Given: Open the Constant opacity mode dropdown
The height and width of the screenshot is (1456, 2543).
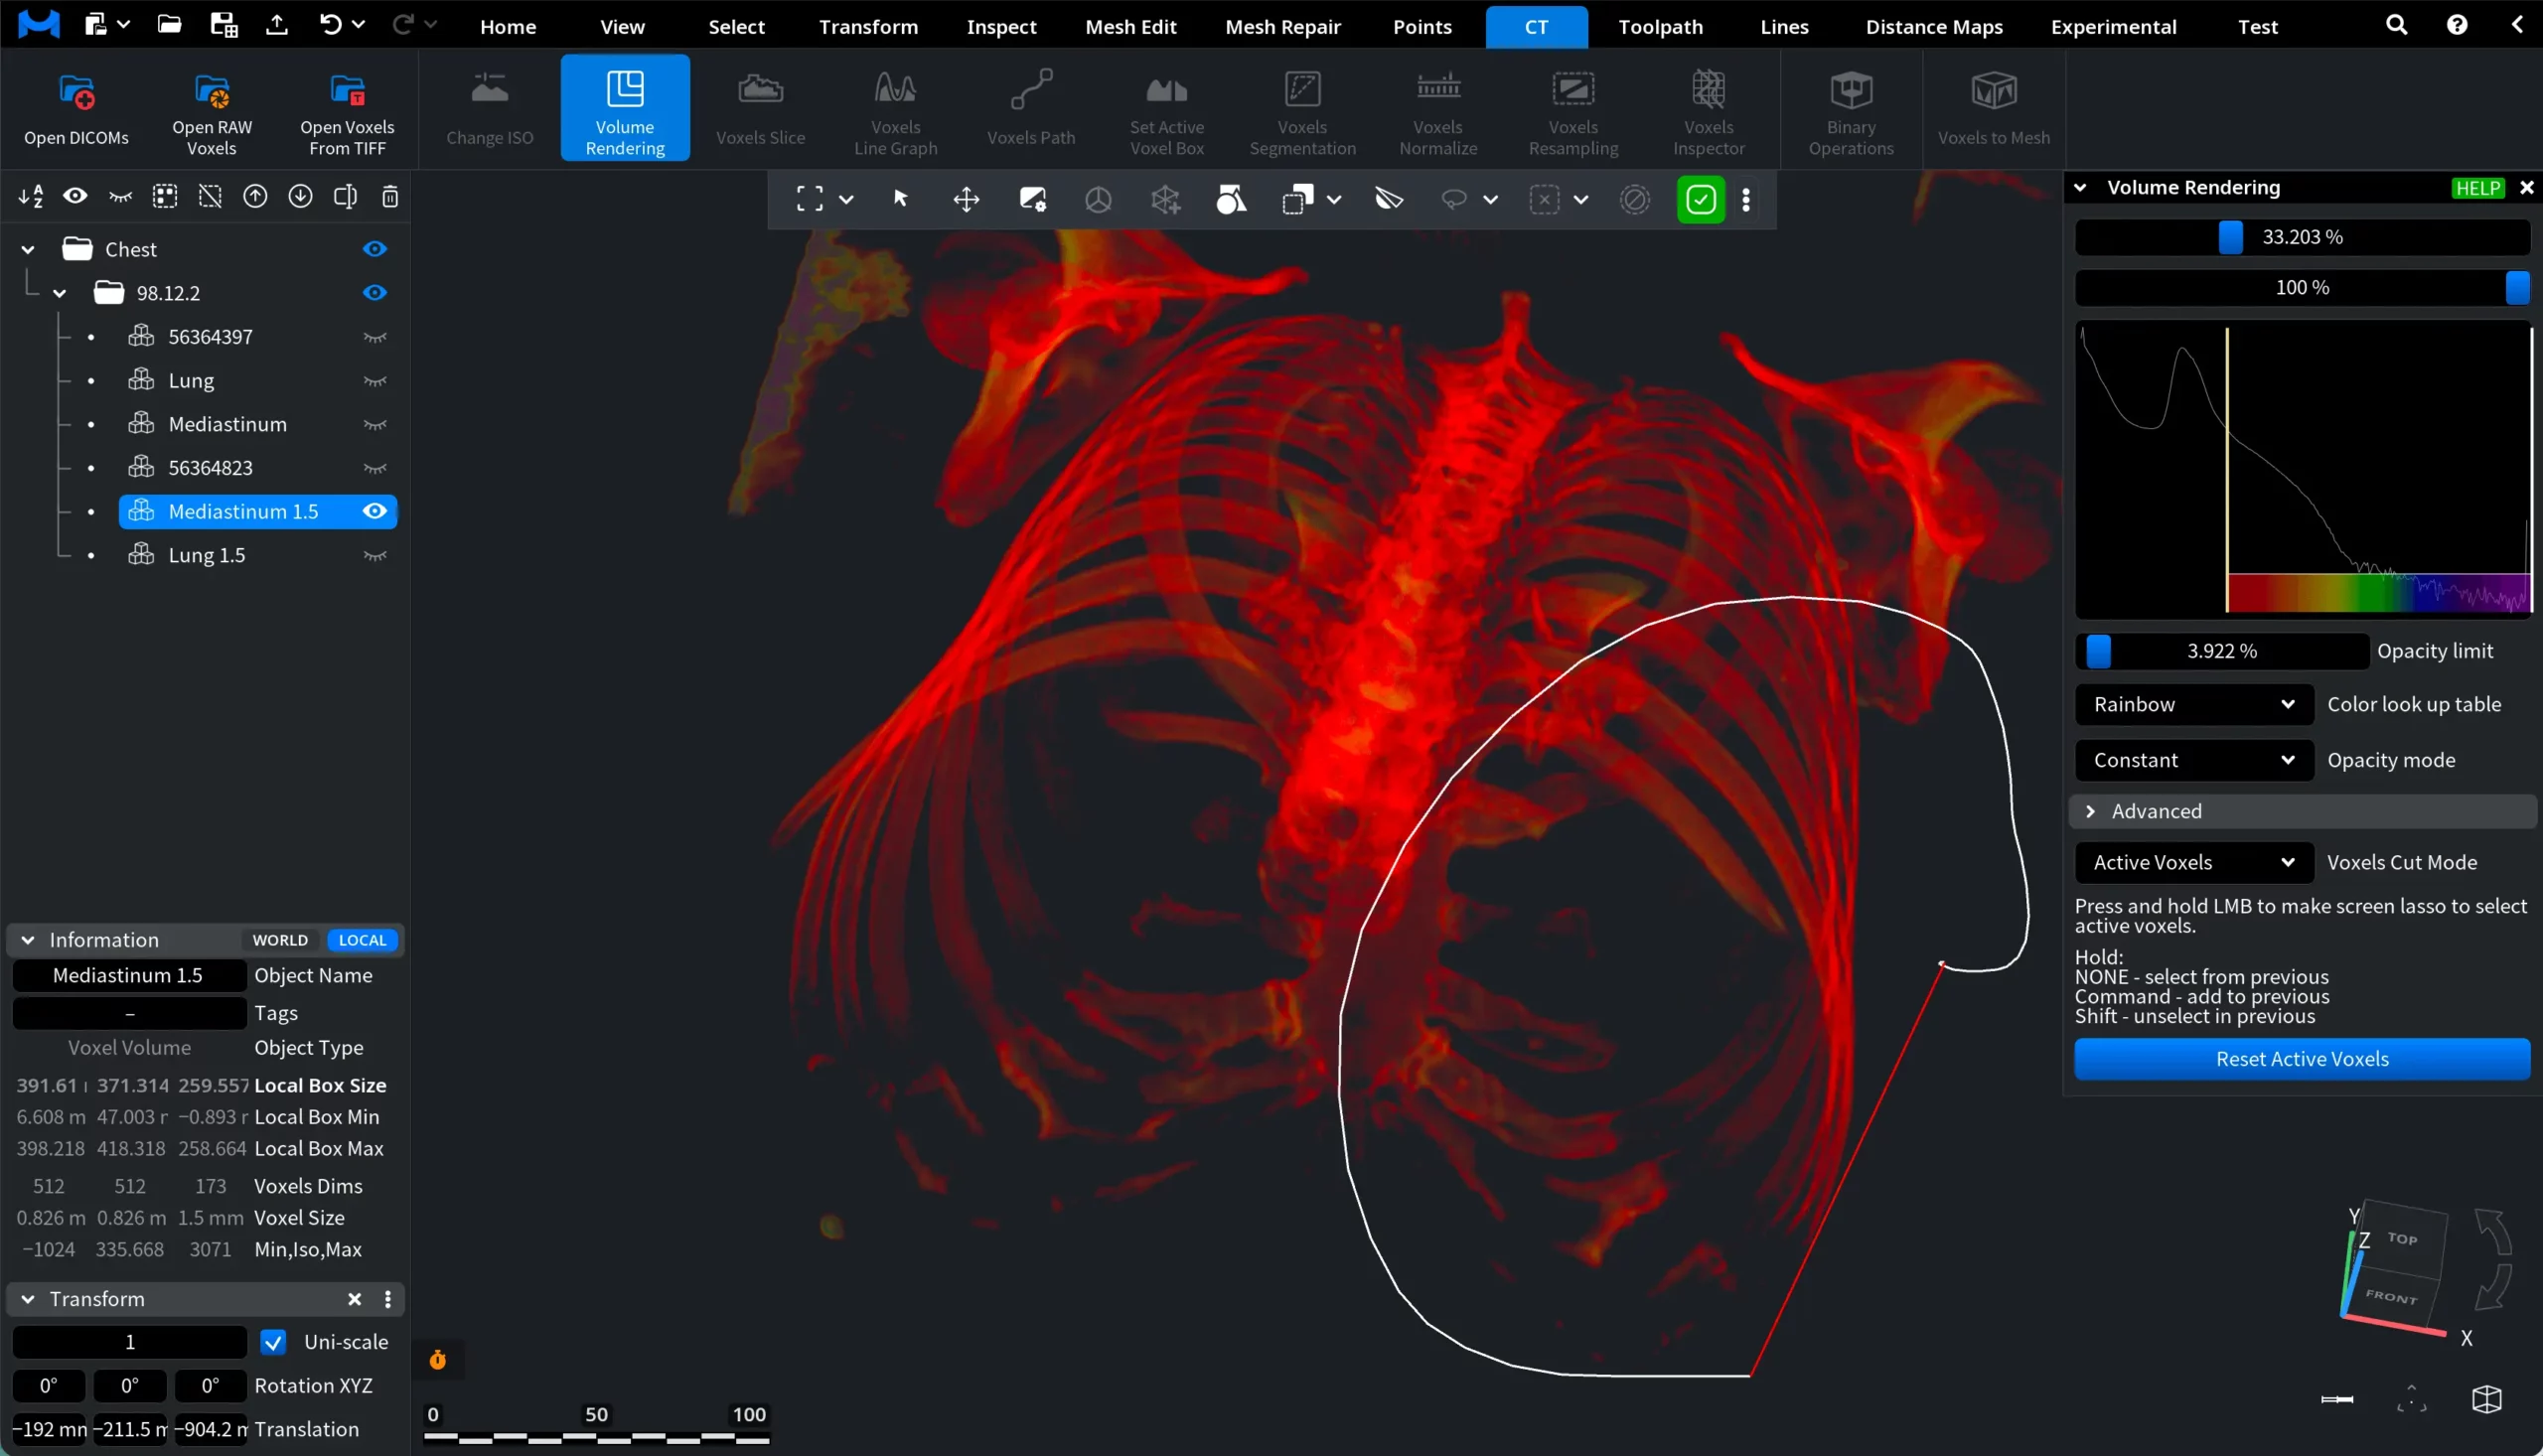Looking at the screenshot, I should (x=2194, y=760).
